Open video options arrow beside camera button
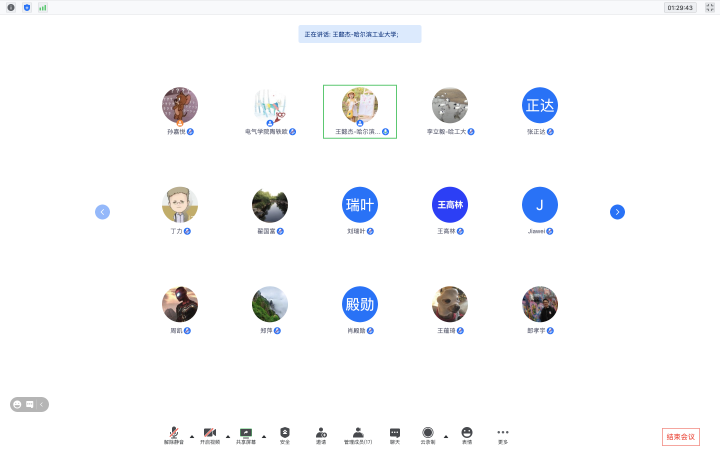 coord(228,437)
